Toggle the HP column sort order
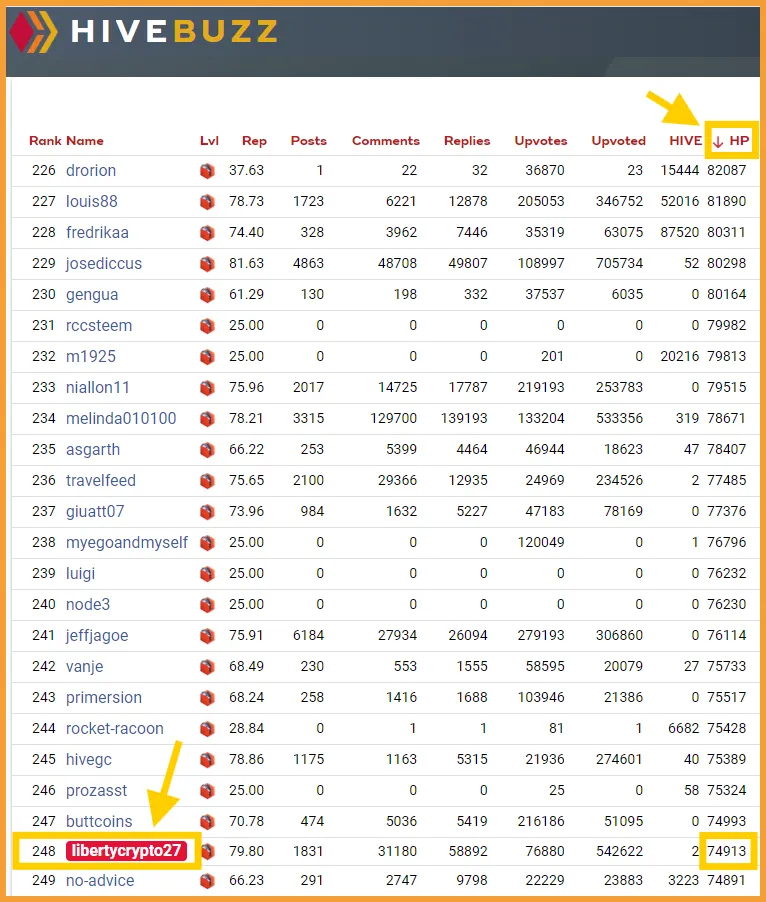 coord(731,141)
